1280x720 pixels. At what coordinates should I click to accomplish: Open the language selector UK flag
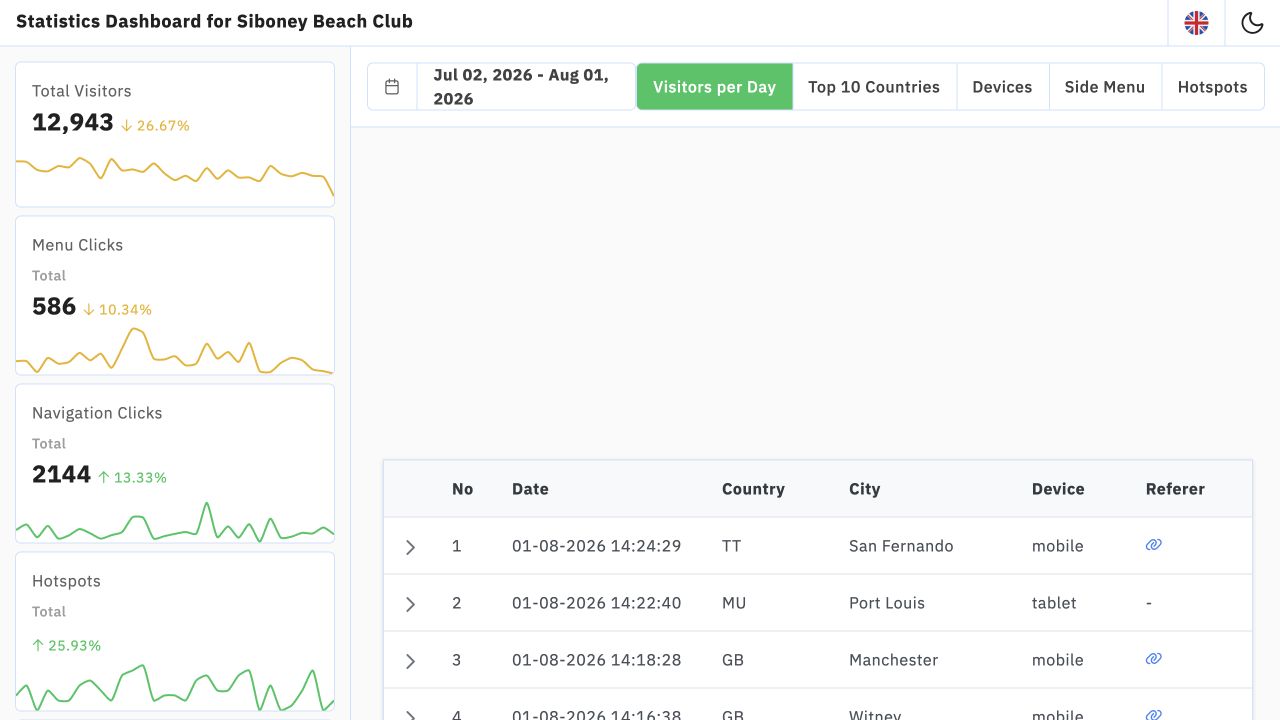pyautogui.click(x=1196, y=23)
